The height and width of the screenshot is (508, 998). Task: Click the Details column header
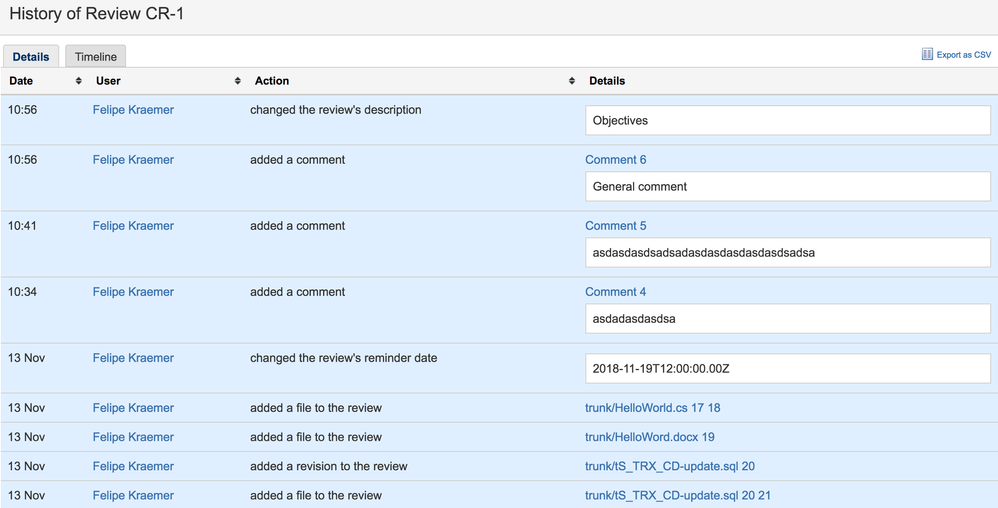point(607,81)
